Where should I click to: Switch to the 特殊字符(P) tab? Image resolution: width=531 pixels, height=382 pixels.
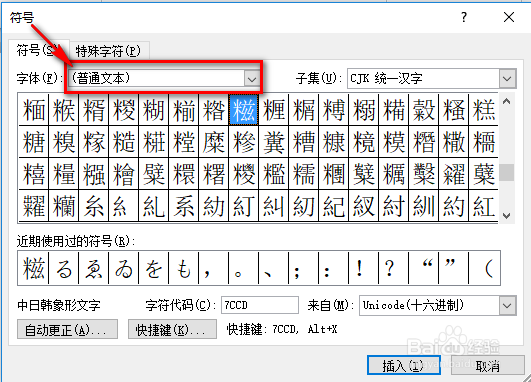tap(109, 50)
